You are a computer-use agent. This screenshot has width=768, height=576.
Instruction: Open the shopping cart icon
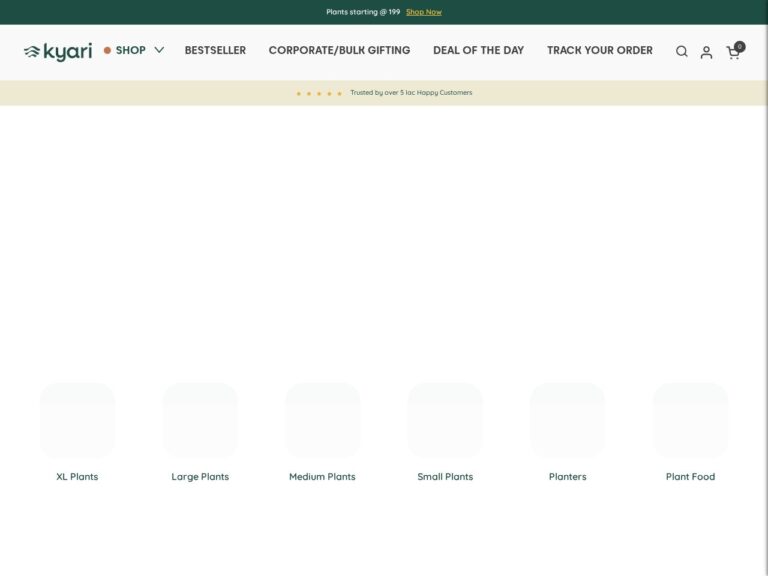click(x=733, y=52)
